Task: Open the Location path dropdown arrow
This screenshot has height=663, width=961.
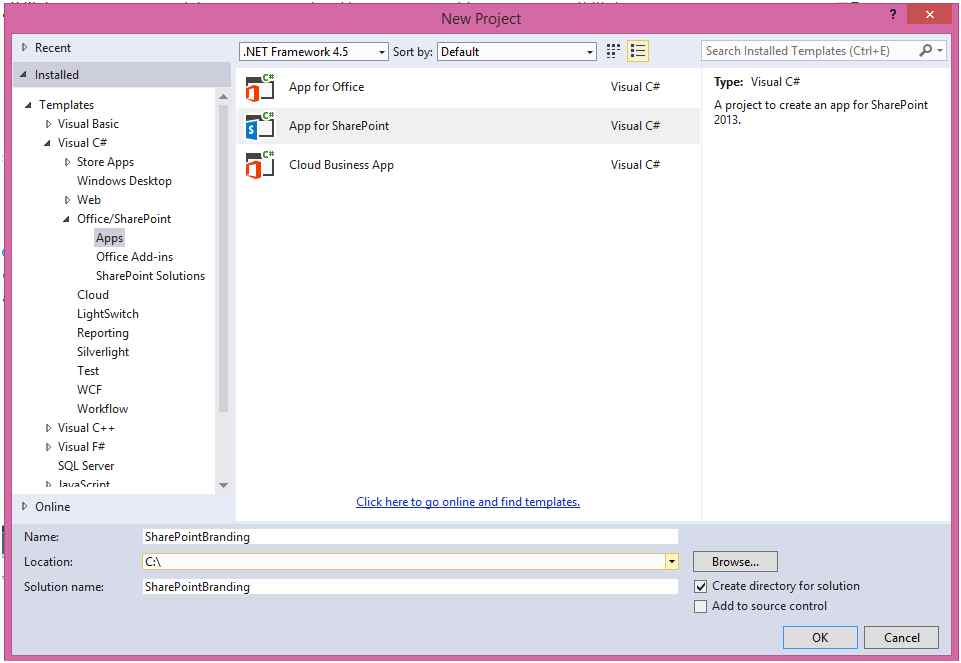Action: point(672,561)
